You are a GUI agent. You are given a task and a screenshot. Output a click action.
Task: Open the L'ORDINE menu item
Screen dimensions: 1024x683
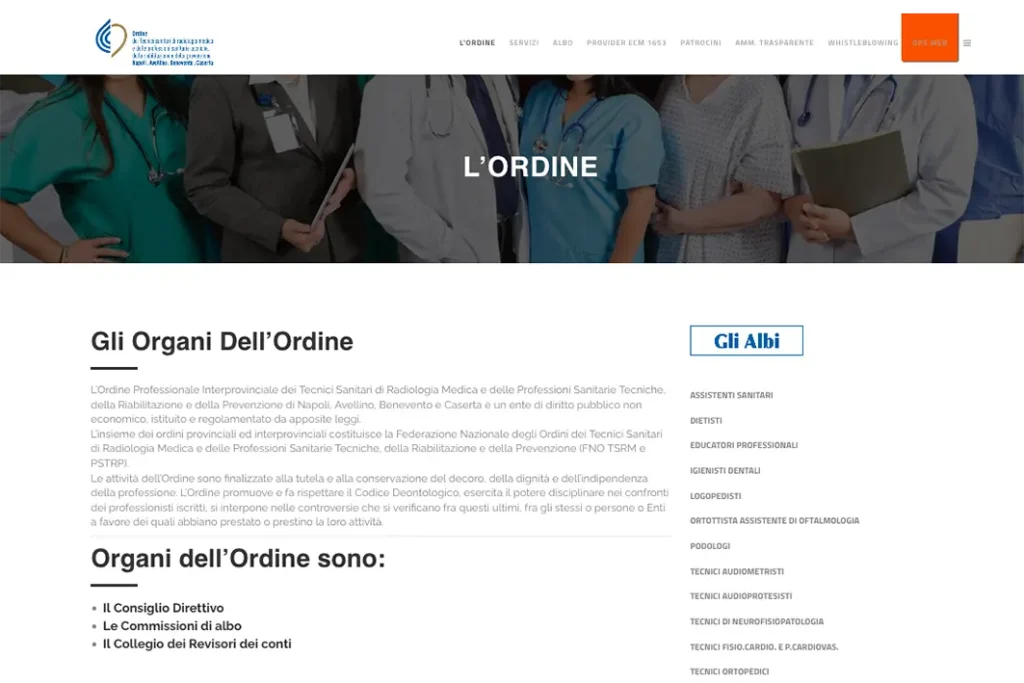(x=477, y=43)
